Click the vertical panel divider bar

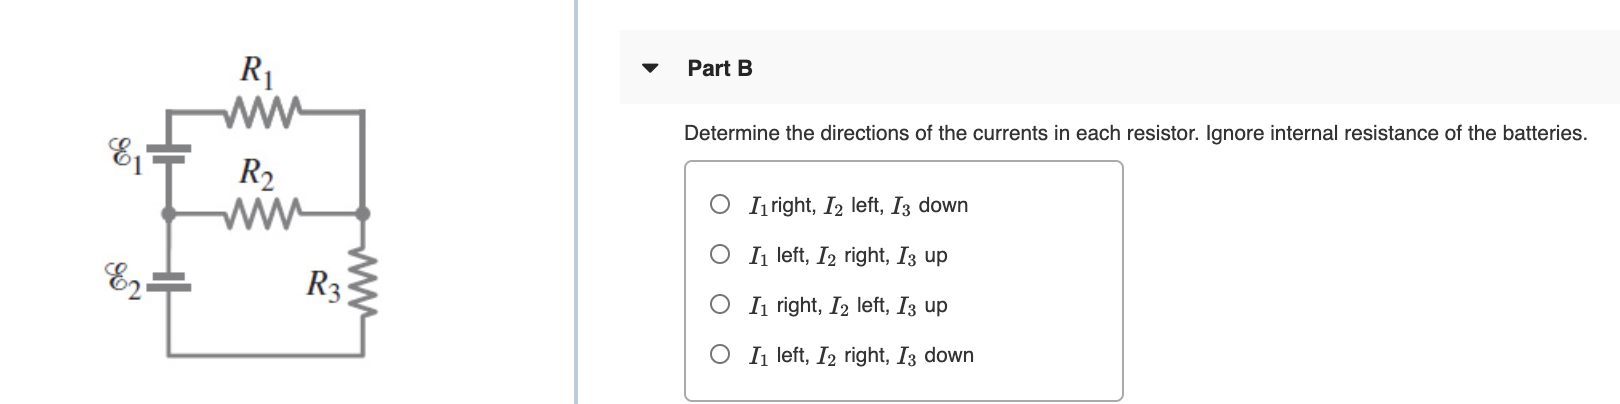point(576,202)
